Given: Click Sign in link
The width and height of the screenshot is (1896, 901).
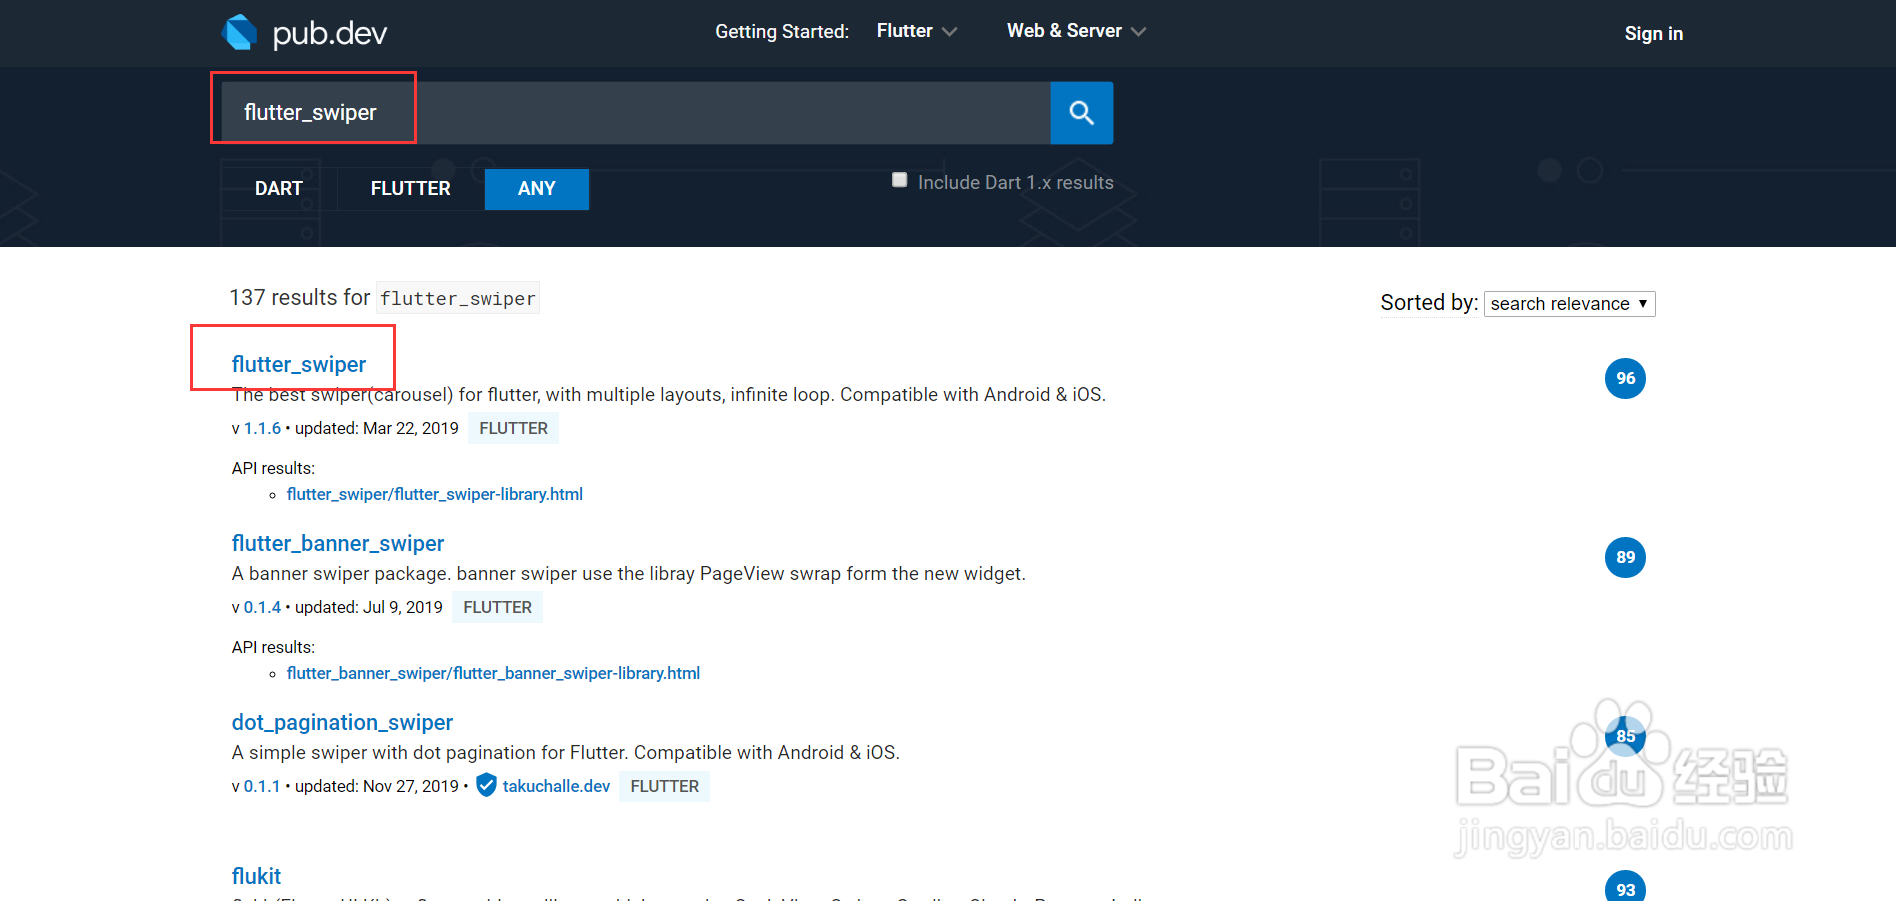Looking at the screenshot, I should pos(1653,33).
